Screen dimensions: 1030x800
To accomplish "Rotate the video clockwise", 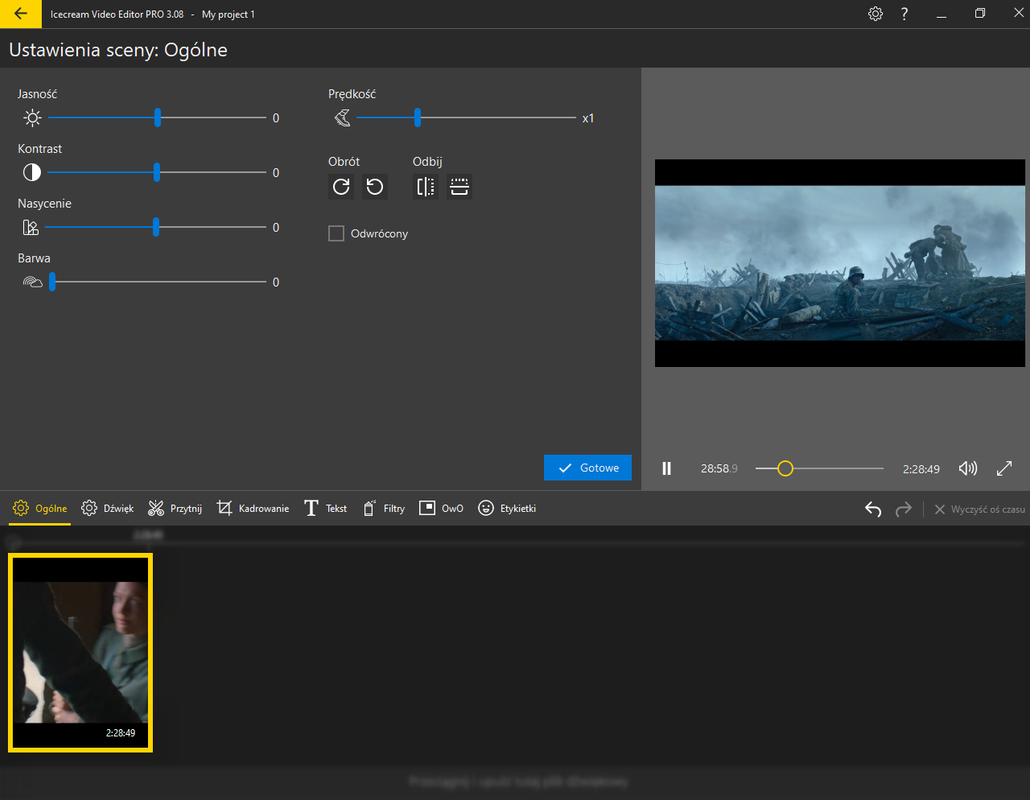I will click(x=341, y=187).
